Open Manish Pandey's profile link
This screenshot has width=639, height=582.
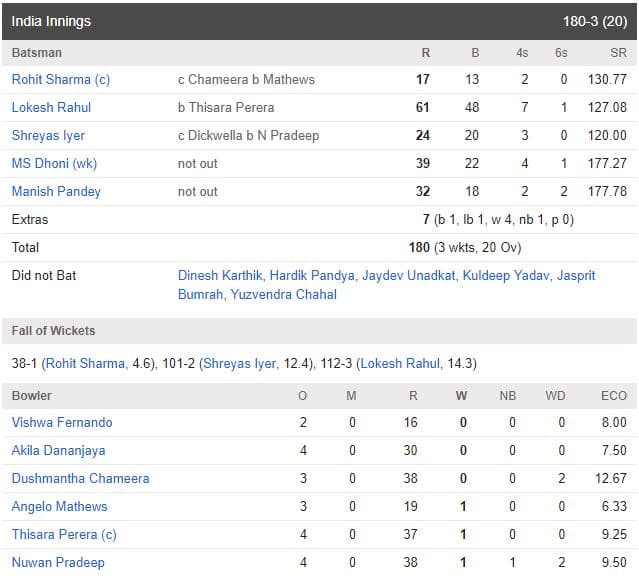click(56, 191)
